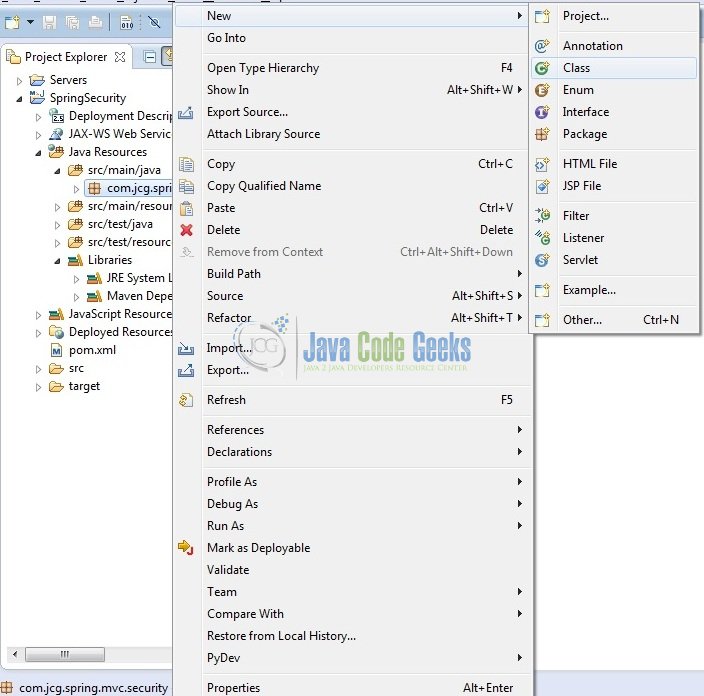Click the Paste clipboard icon

(186, 208)
